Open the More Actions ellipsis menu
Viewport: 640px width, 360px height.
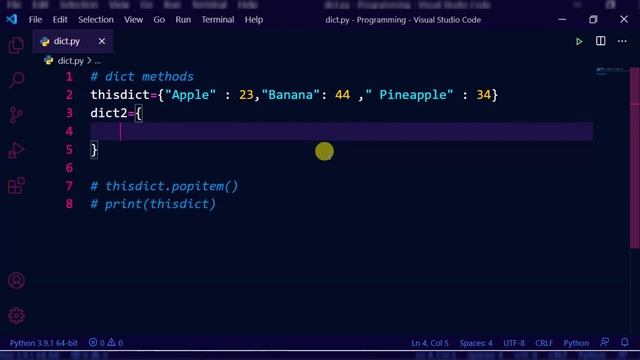[622, 41]
